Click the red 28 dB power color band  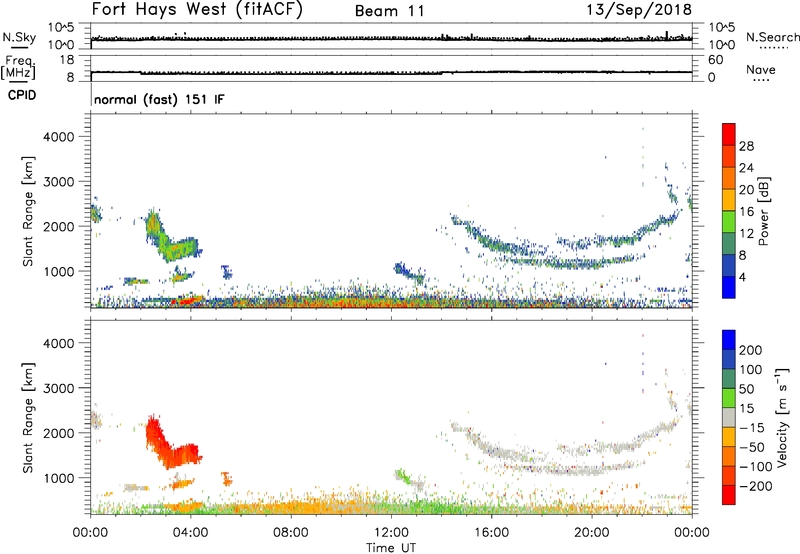coord(729,135)
